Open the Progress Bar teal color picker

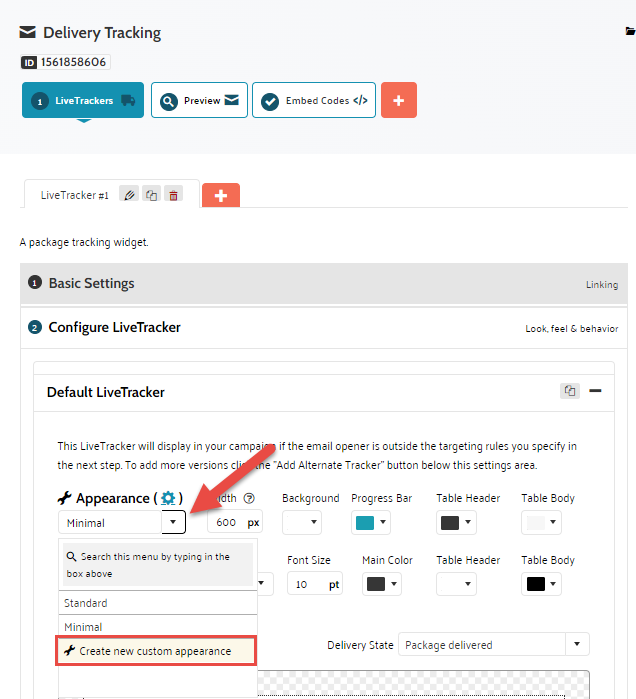click(x=371, y=522)
